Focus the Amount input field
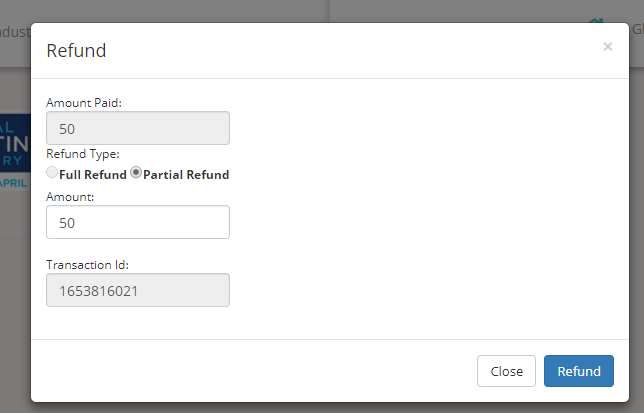 click(138, 222)
